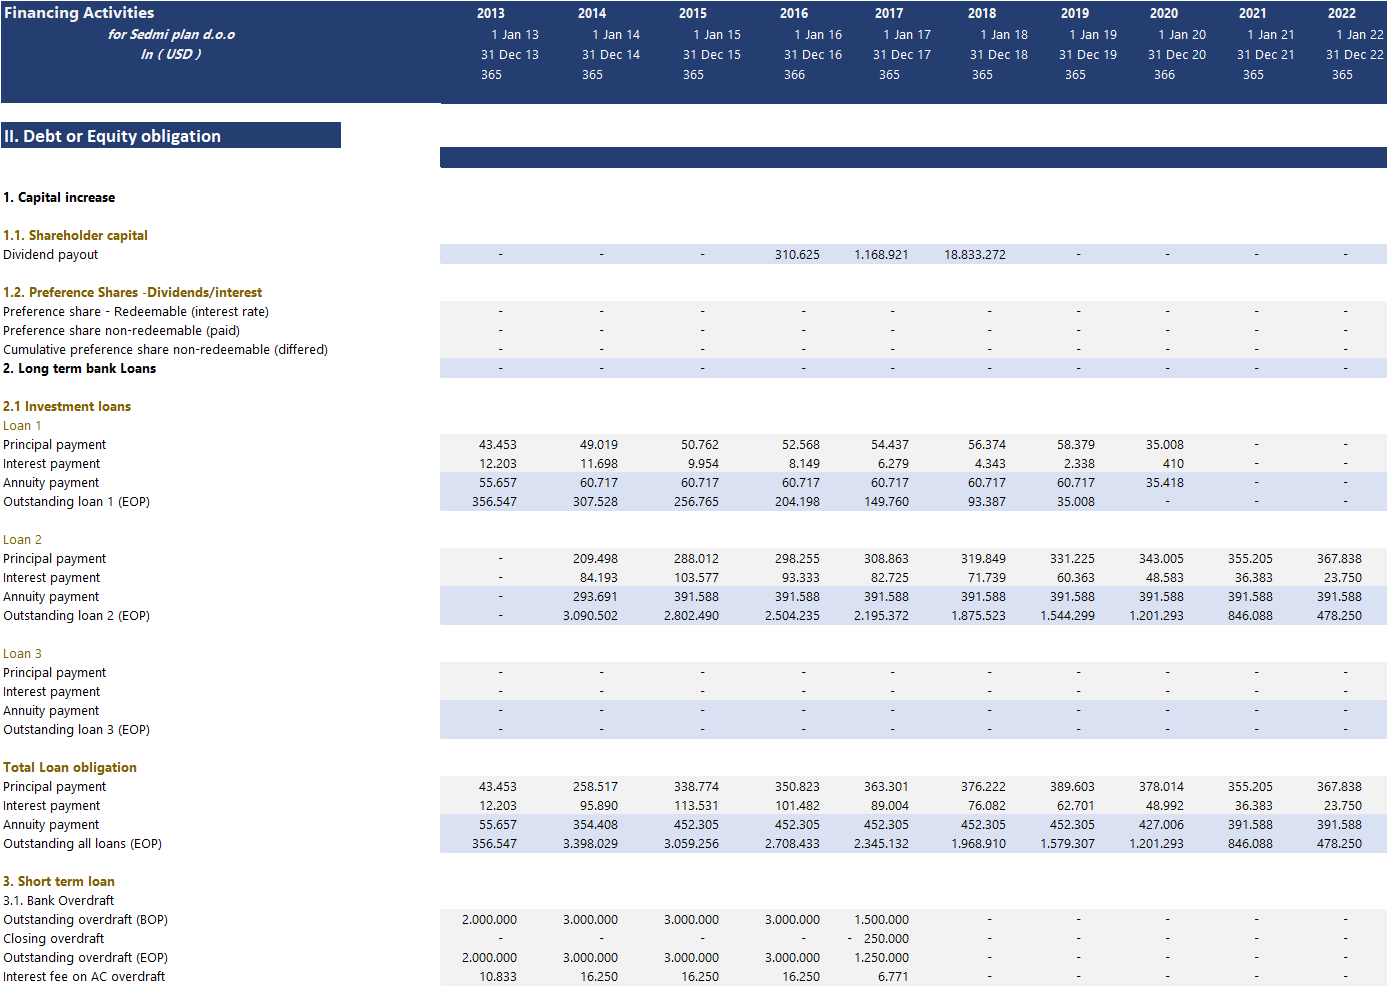Click the '3.1. Bank Overdraft' label
This screenshot has height=986, width=1387.
[x=58, y=900]
